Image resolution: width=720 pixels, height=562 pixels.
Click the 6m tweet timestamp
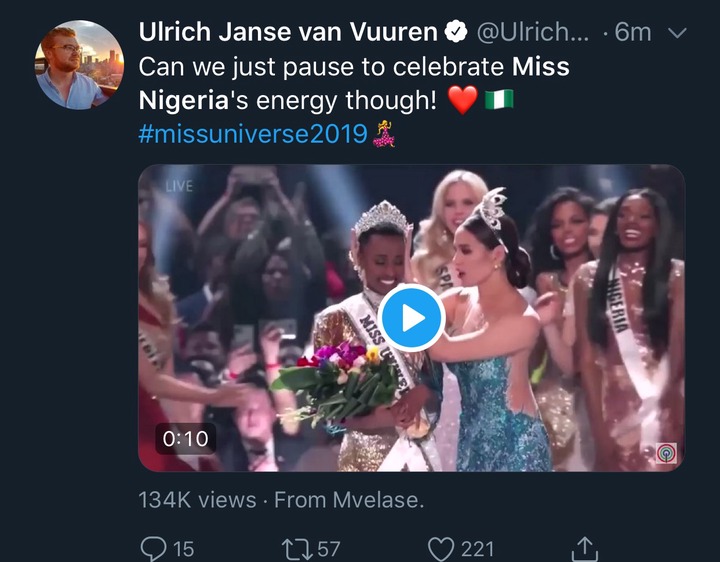pyautogui.click(x=633, y=33)
